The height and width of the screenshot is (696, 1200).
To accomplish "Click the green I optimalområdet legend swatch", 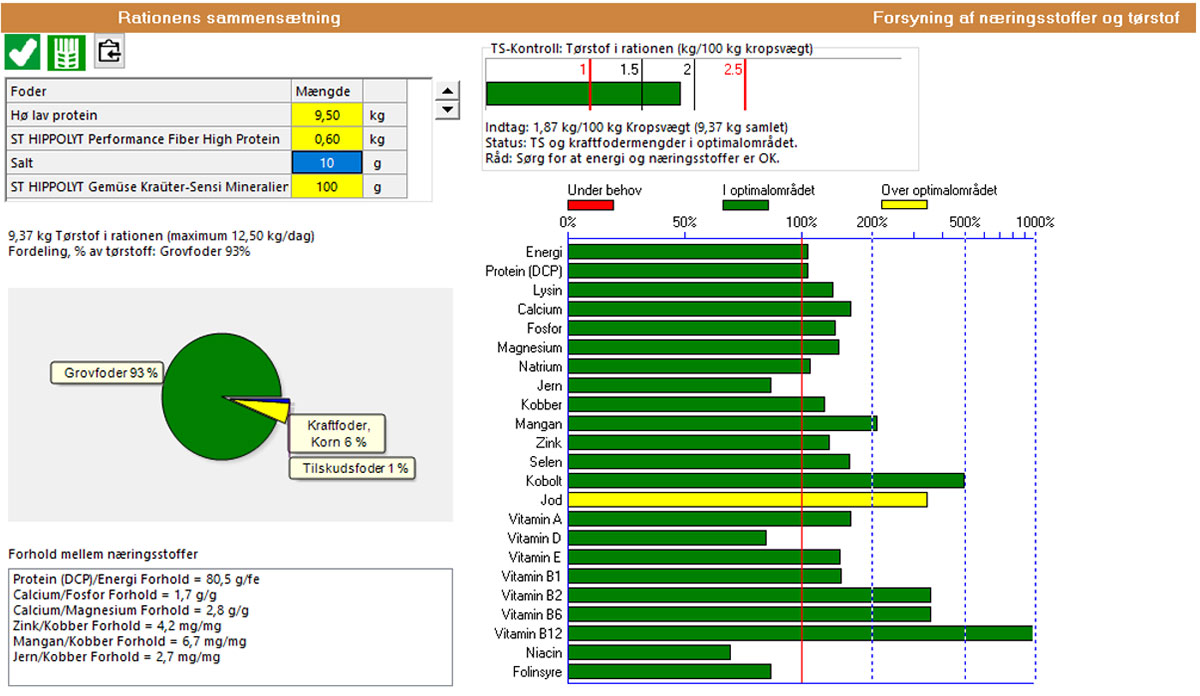I will (x=745, y=205).
